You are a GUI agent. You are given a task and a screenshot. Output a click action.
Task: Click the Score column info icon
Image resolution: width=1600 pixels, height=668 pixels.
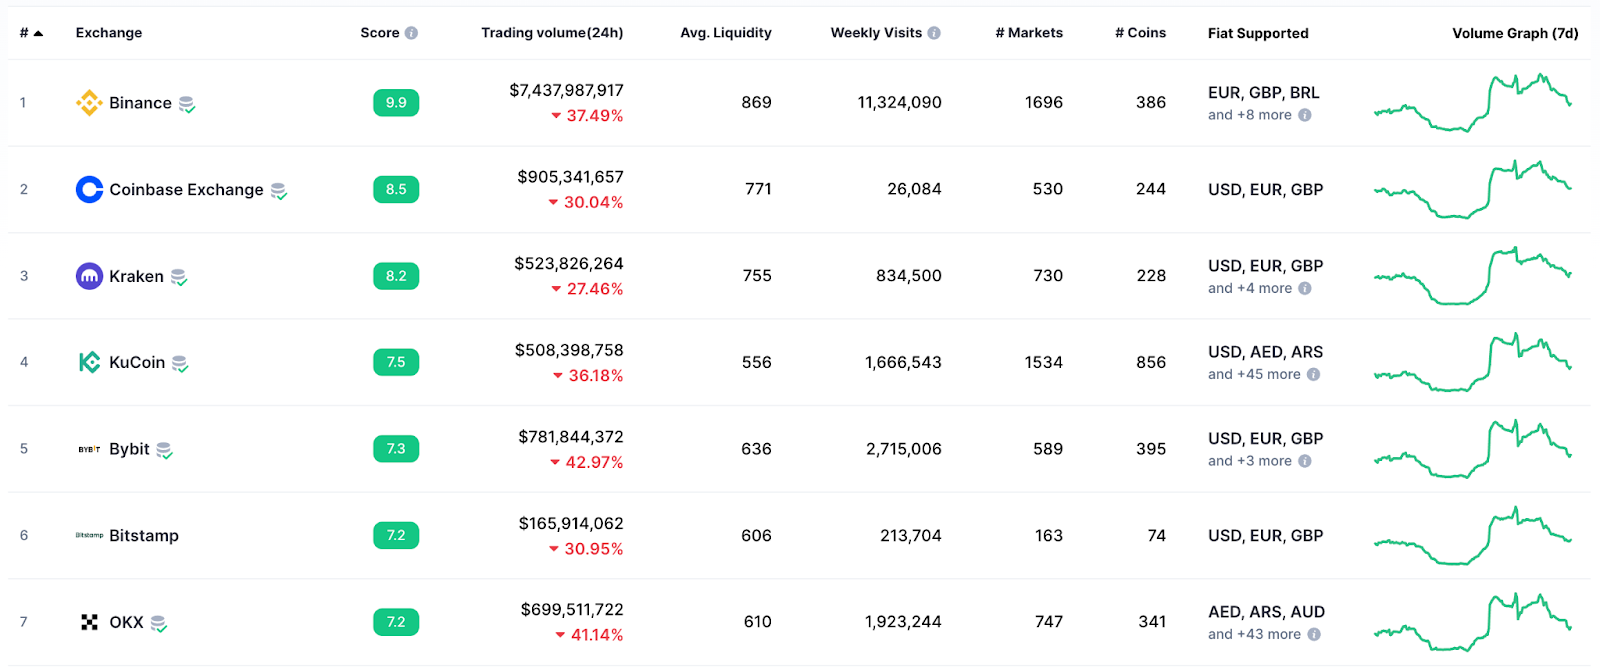point(411,33)
